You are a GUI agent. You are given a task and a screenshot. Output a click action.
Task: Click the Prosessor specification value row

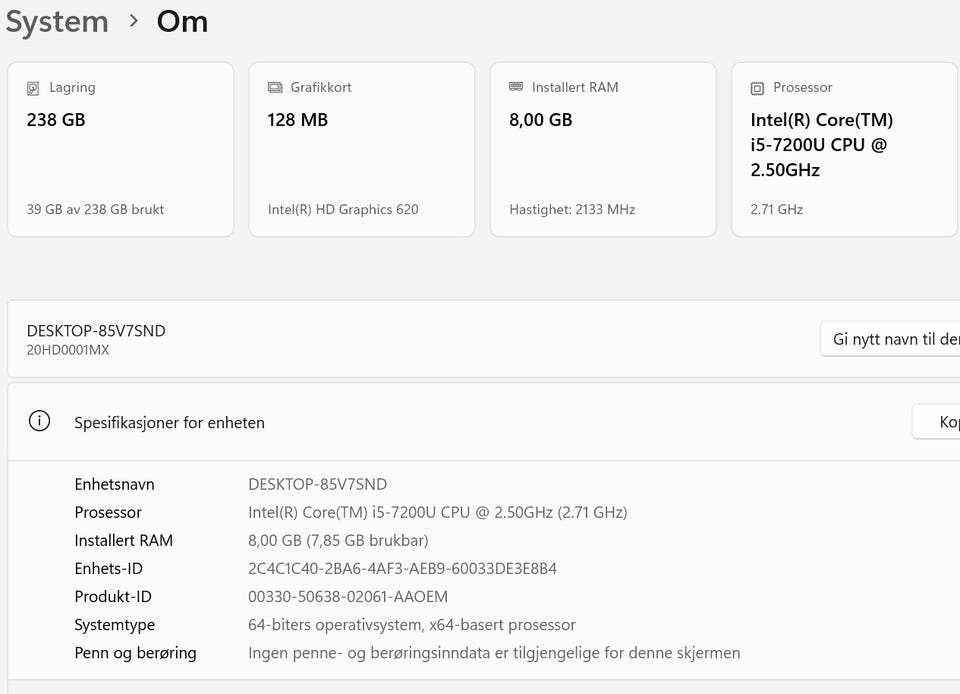point(437,513)
